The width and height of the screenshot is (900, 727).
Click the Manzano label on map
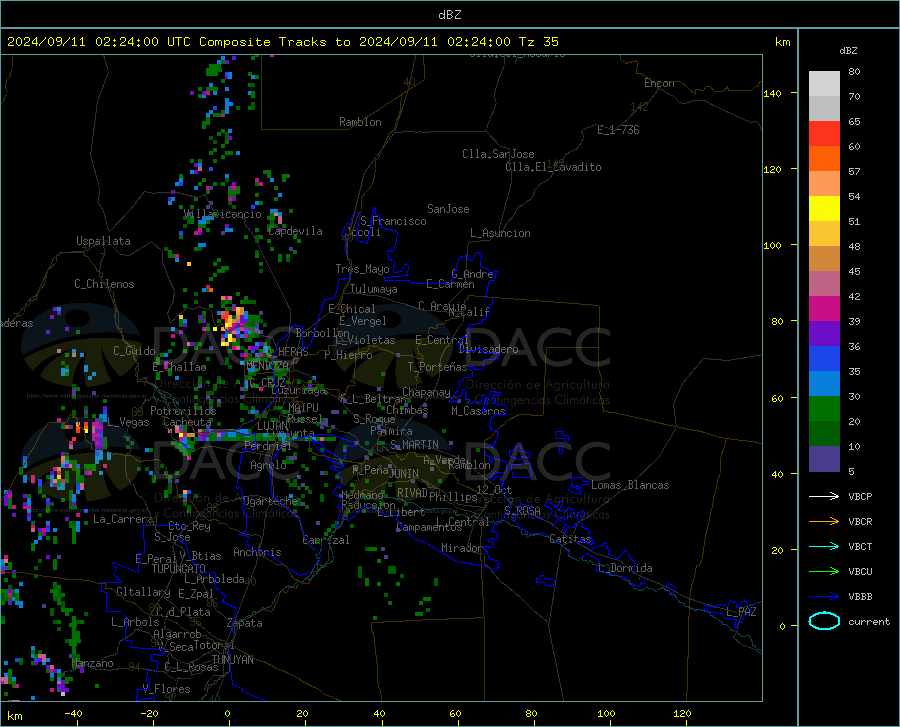coord(92,663)
